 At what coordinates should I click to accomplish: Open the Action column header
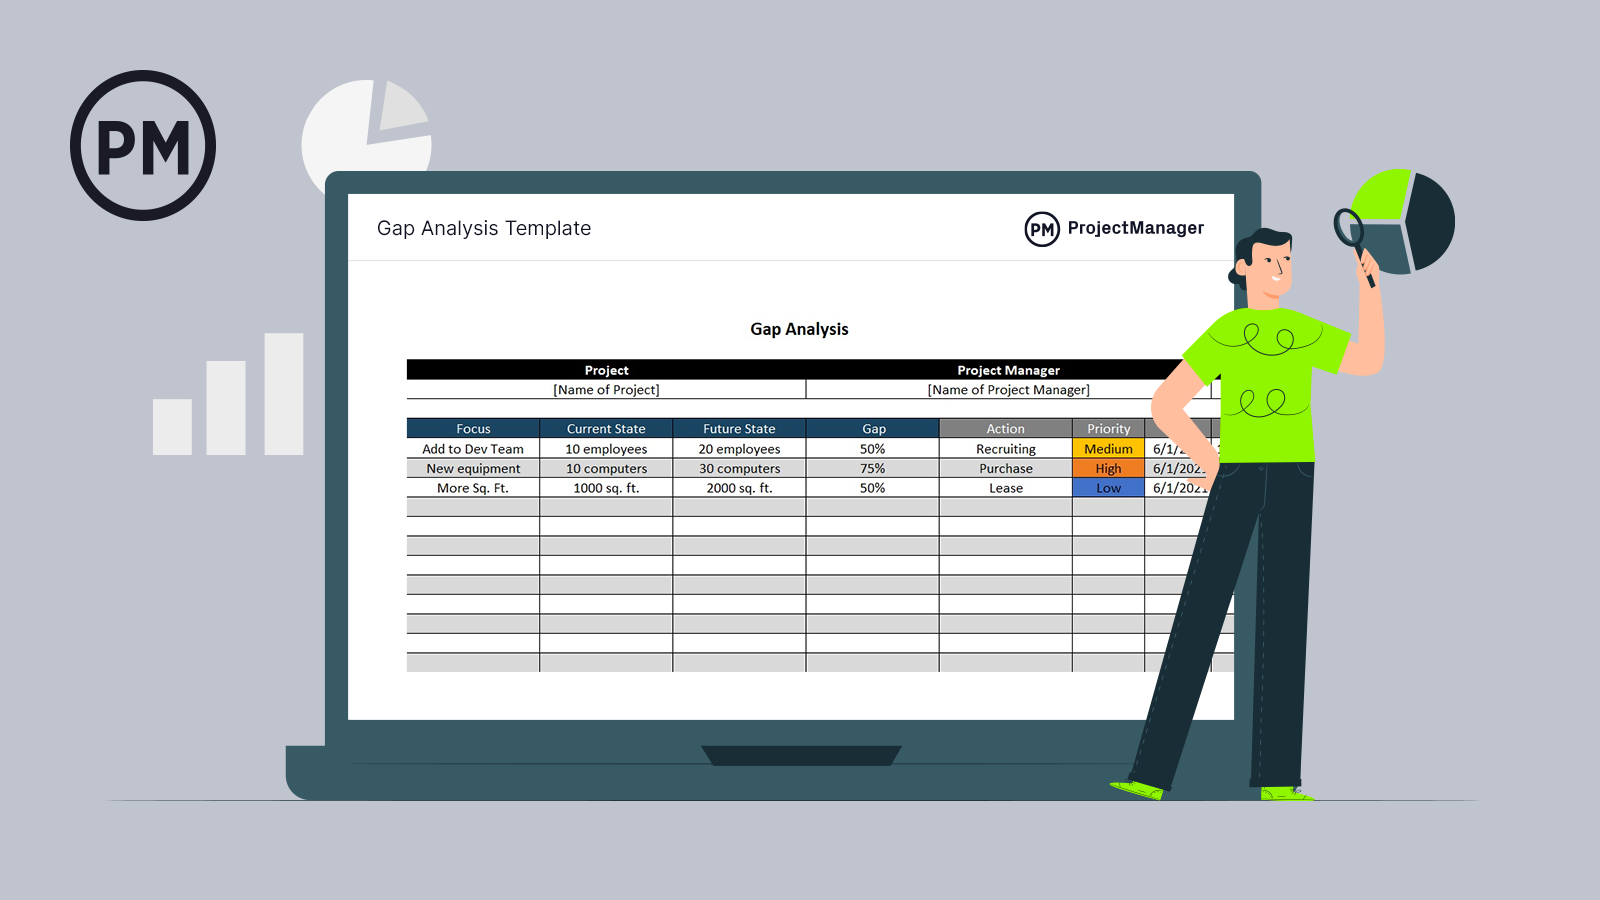click(x=1005, y=428)
